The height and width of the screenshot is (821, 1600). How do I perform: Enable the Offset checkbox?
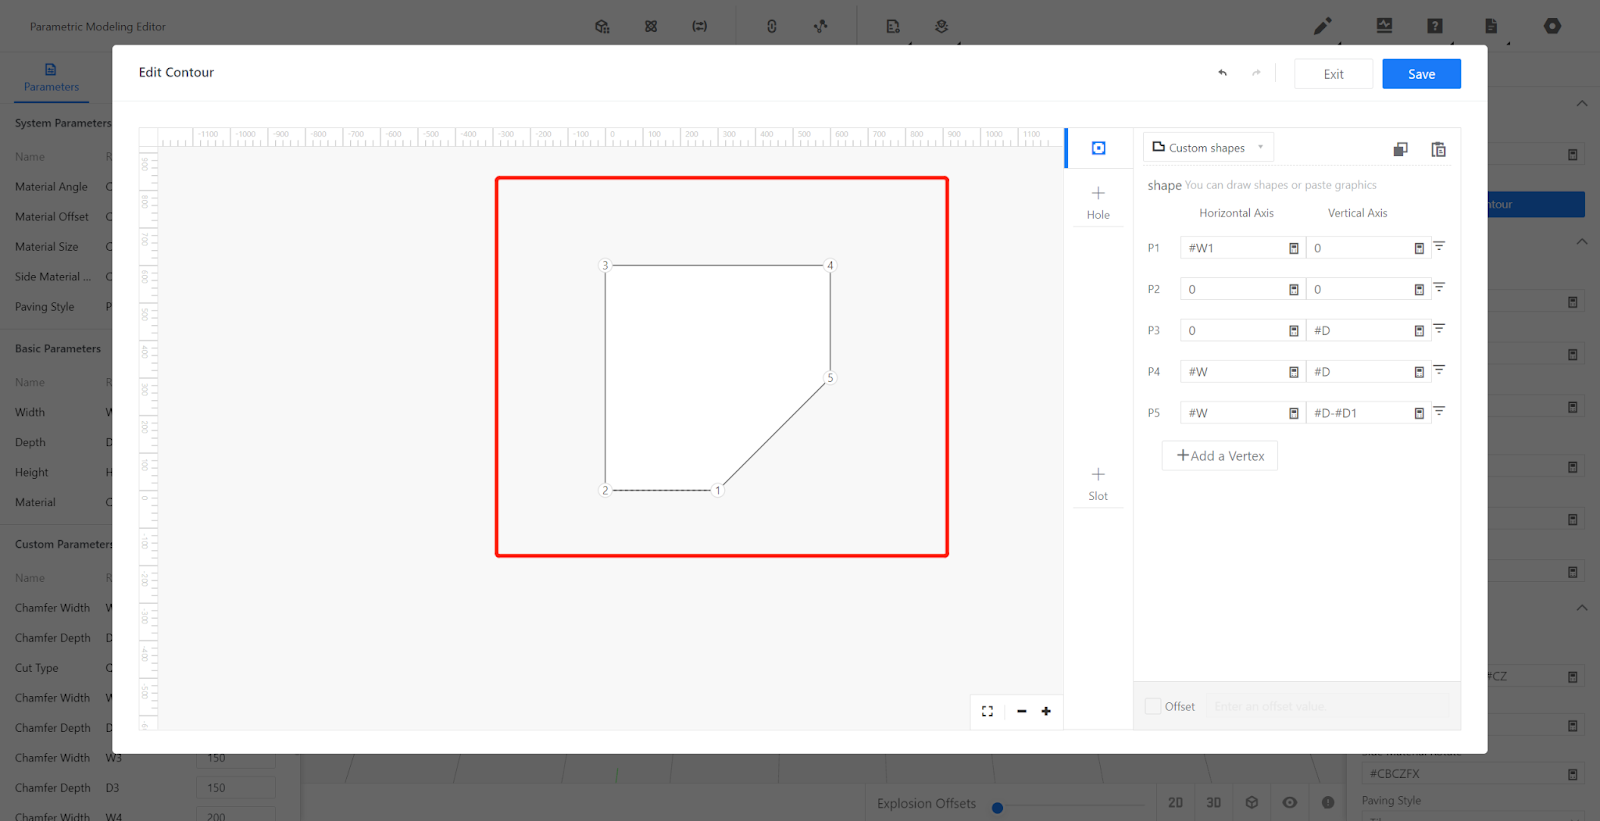[x=1153, y=706]
